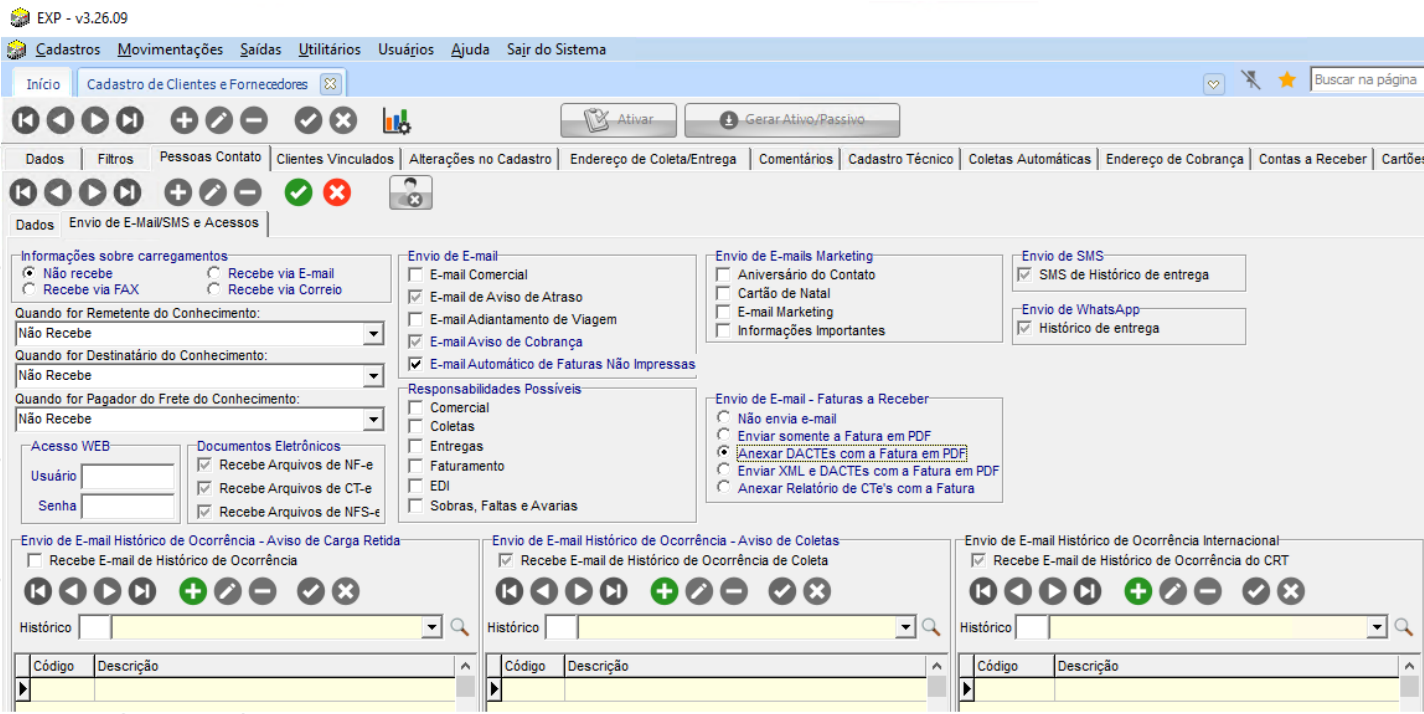Switch to the Endereço de Cobrança tab

click(1174, 159)
